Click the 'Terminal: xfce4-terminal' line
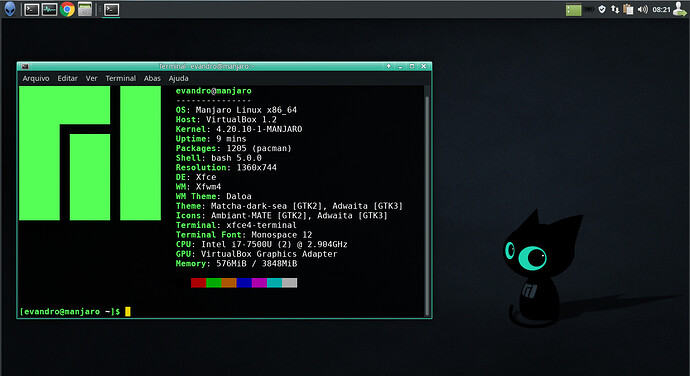Image resolution: width=690 pixels, height=376 pixels. click(236, 225)
